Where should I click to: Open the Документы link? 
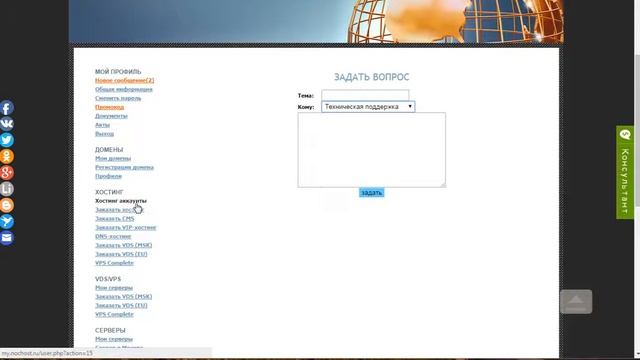tap(111, 116)
